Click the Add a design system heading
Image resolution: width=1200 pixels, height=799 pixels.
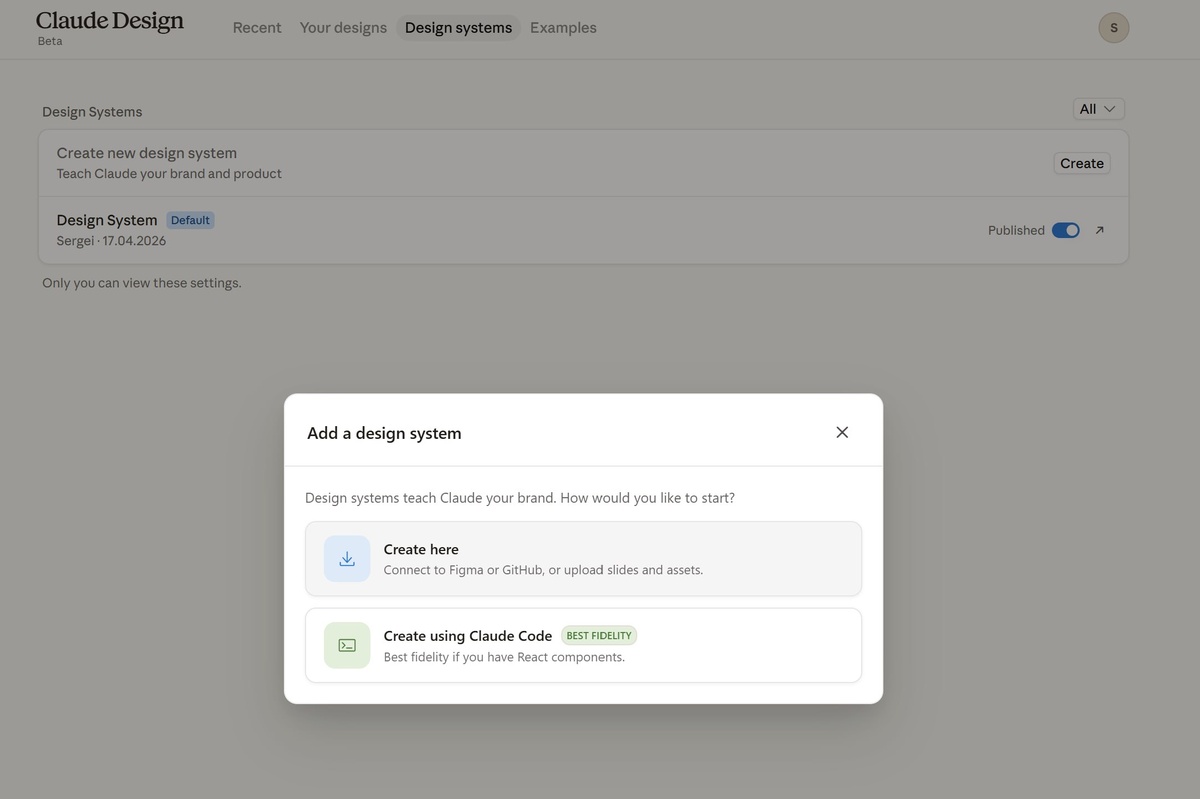pyautogui.click(x=384, y=433)
